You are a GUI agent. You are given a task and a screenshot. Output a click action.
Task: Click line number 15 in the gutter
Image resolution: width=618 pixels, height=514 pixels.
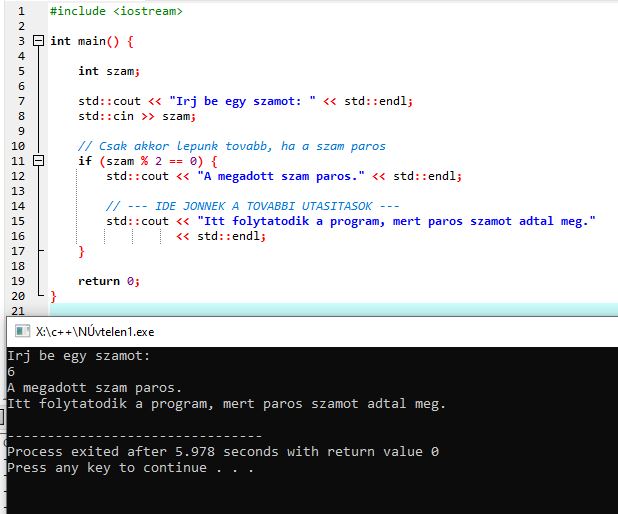18,221
